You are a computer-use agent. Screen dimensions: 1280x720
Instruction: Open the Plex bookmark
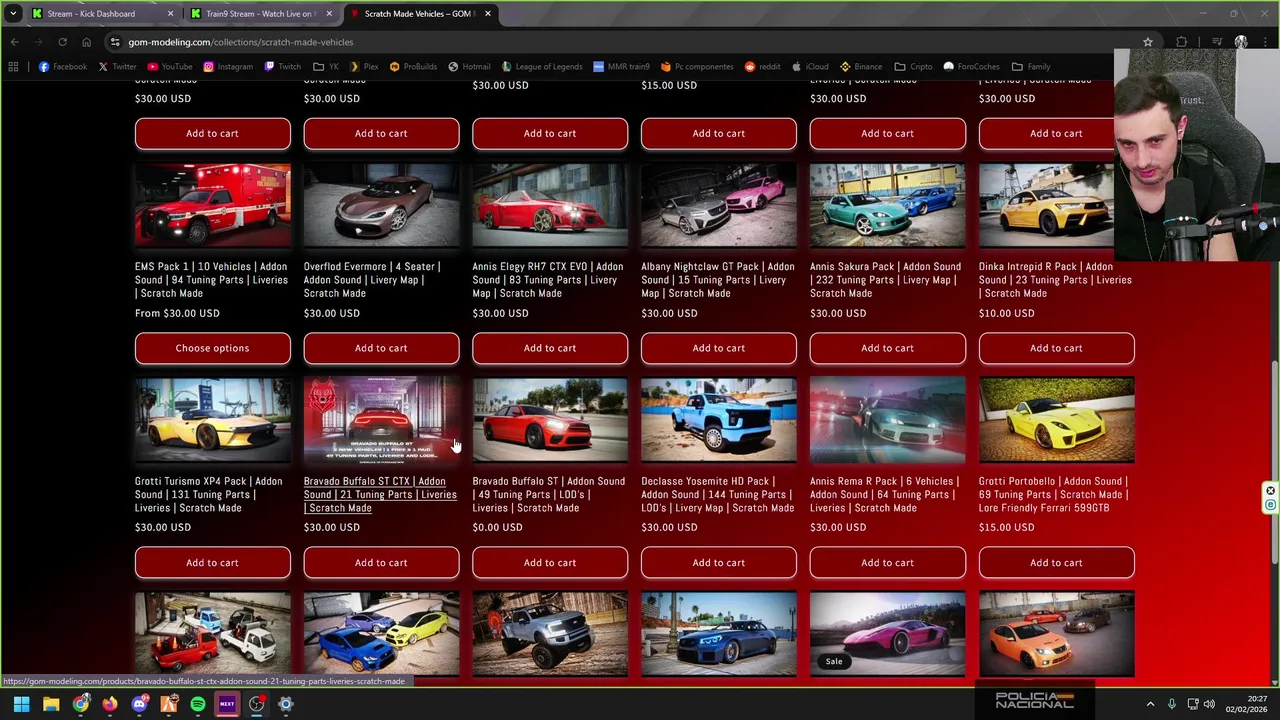363,67
